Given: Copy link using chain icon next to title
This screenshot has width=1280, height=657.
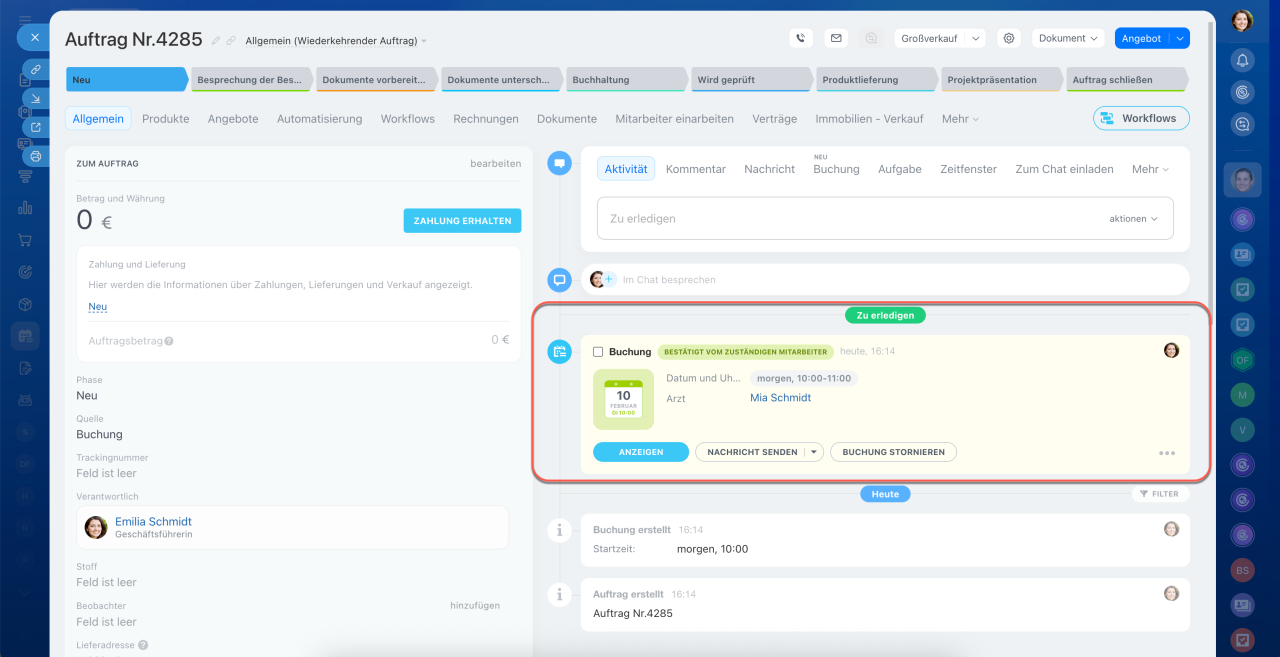Looking at the screenshot, I should tap(231, 41).
